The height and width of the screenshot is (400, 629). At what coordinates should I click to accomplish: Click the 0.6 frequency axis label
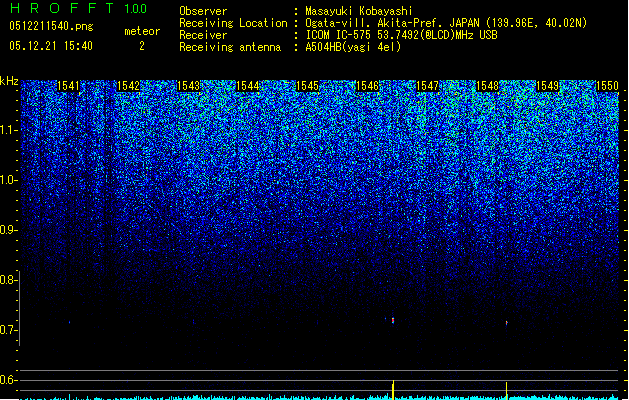click(8, 380)
